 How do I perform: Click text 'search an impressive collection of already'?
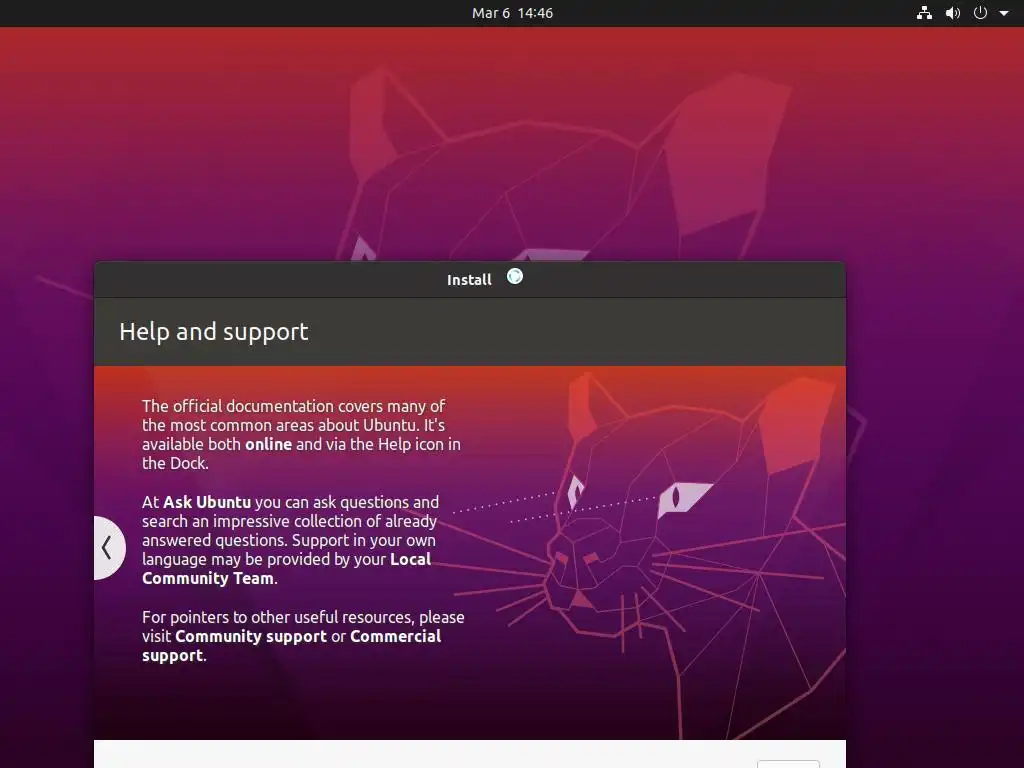tap(289, 521)
